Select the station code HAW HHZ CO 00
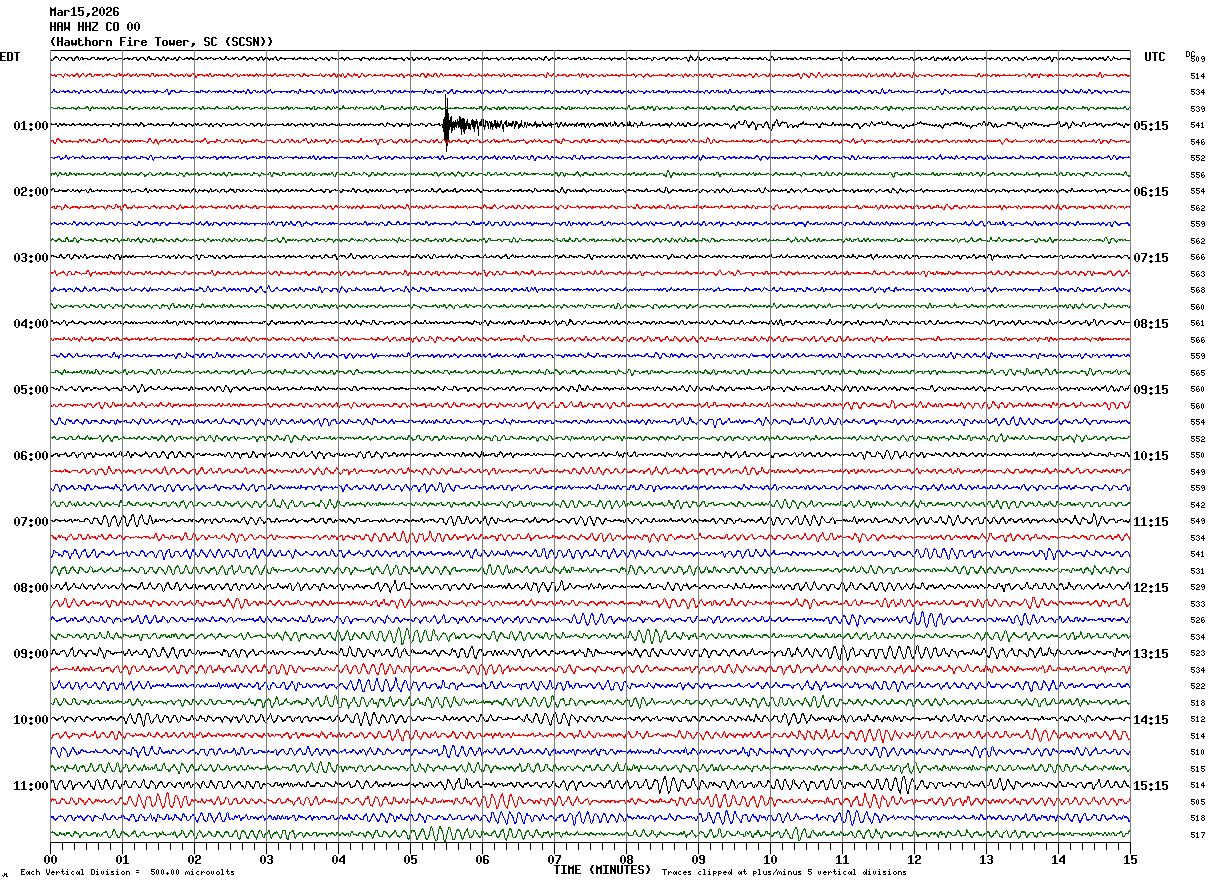Image resolution: width=1210 pixels, height=886 pixels. click(x=95, y=27)
